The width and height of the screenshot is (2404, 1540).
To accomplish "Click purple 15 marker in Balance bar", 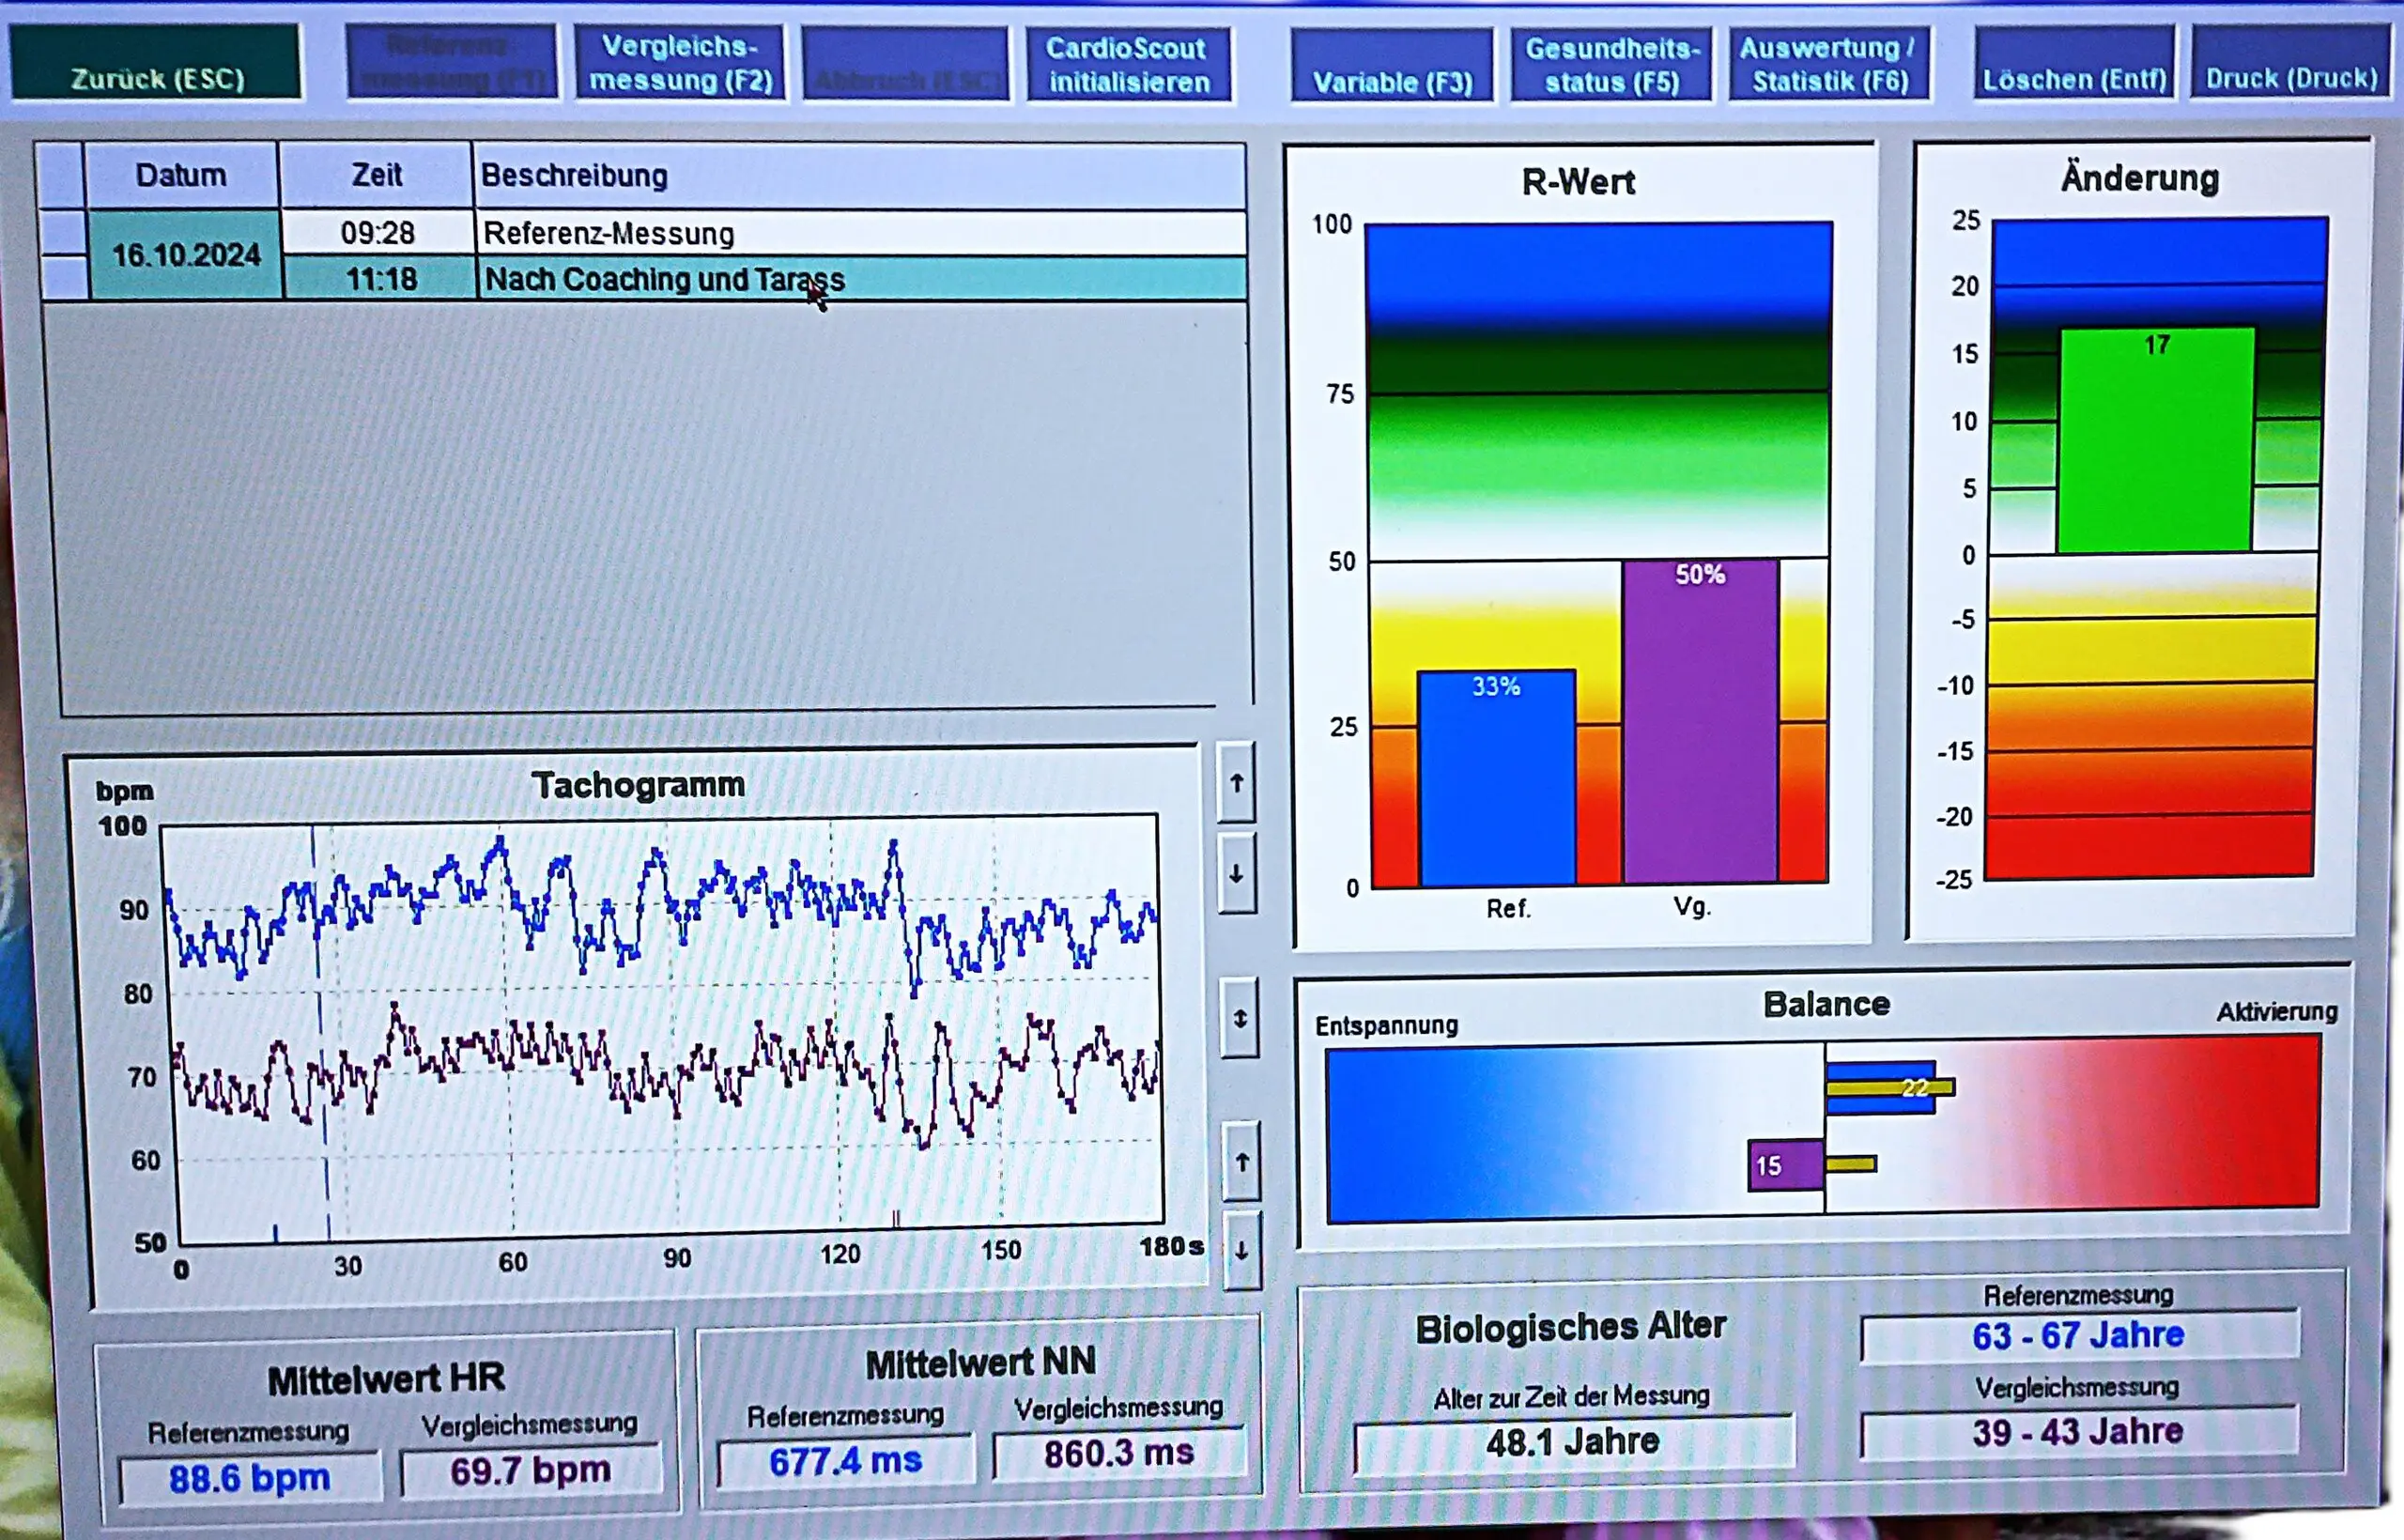I will pos(1784,1166).
